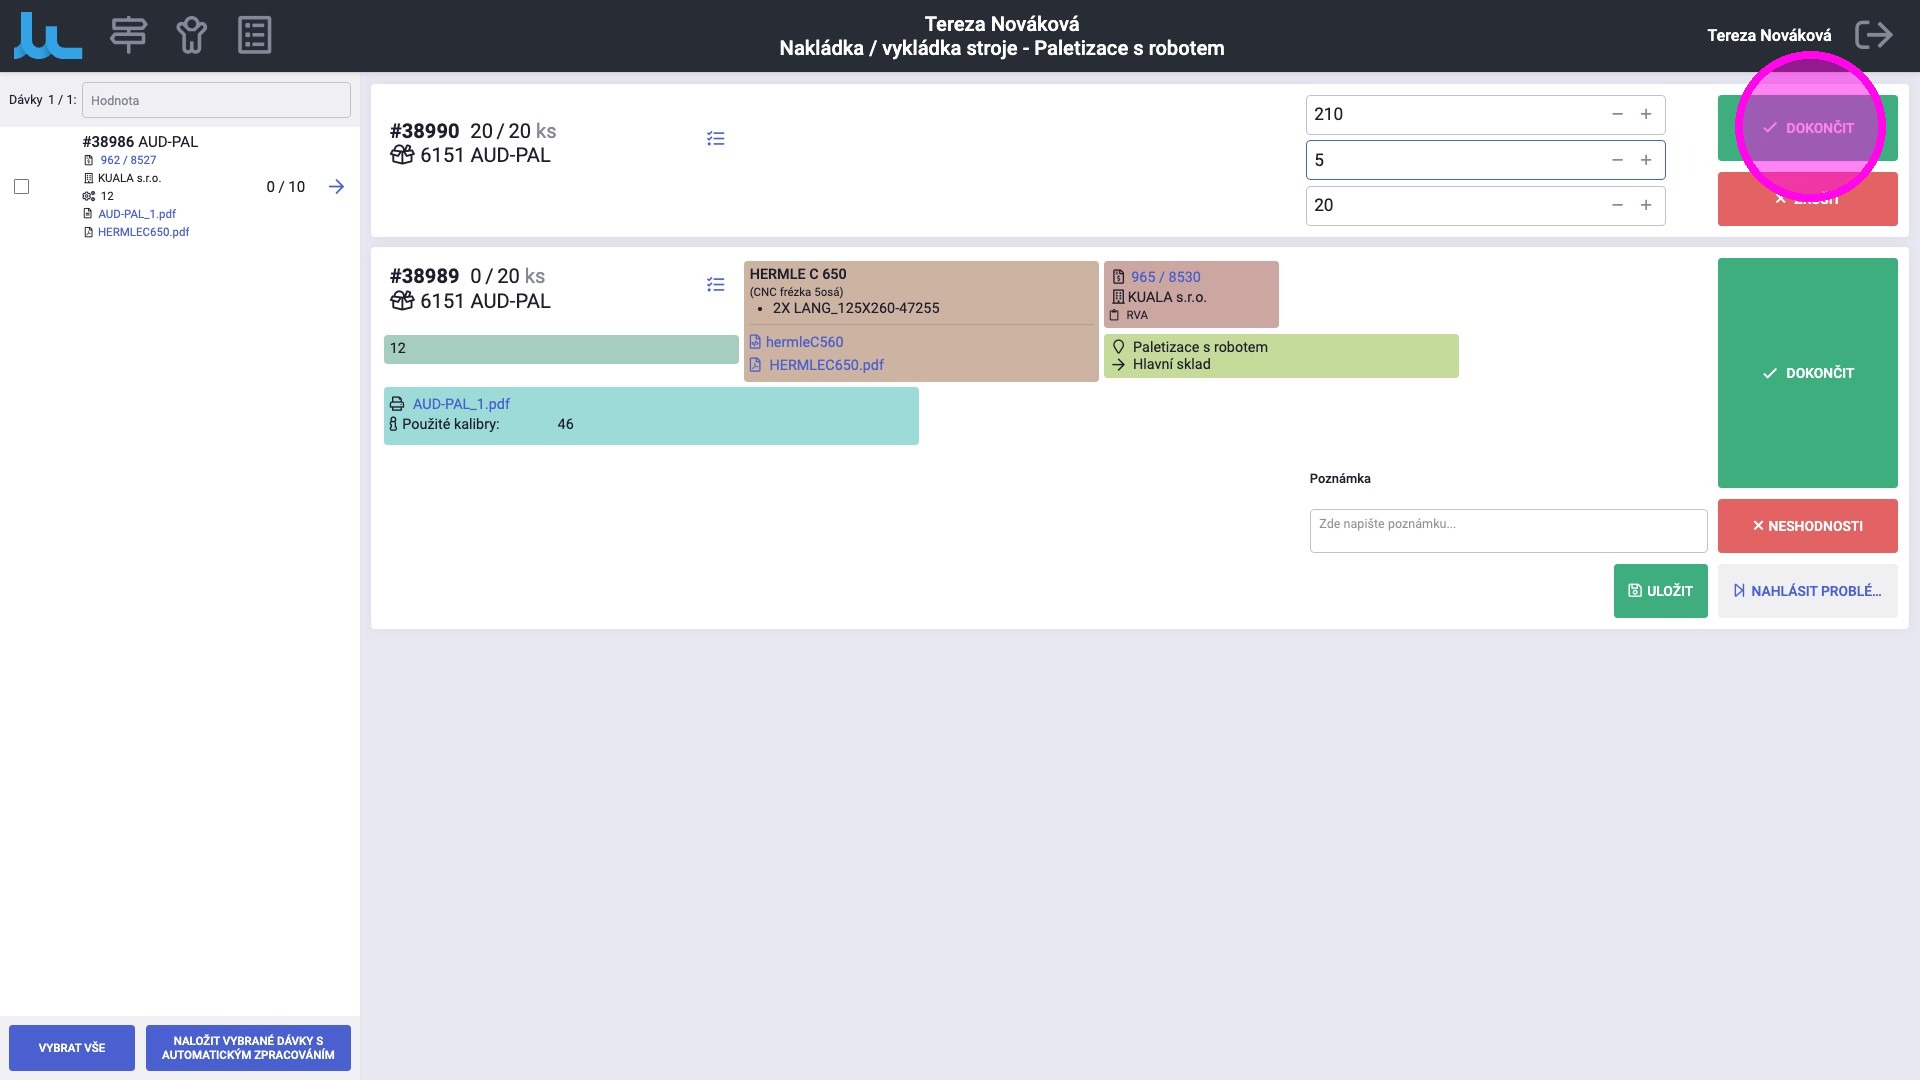The width and height of the screenshot is (1920, 1080).
Task: Click the logout arrow icon
Action: click(1873, 35)
